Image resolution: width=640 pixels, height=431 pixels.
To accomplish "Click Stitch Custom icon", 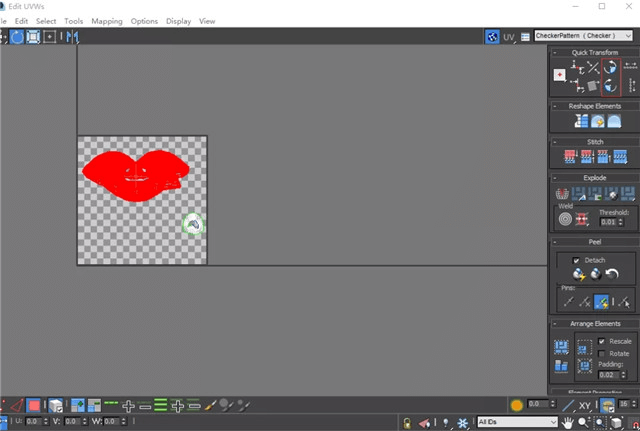I will [620, 156].
